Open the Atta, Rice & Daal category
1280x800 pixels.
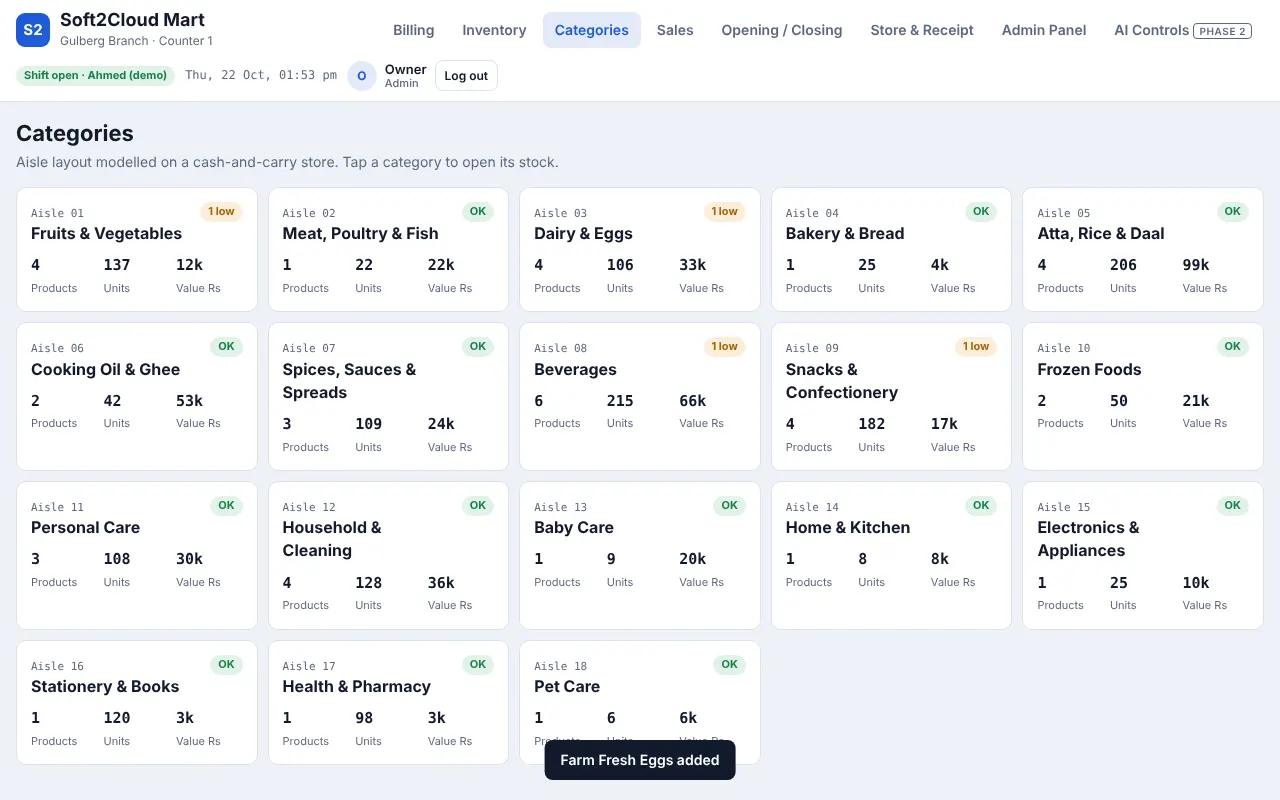point(1143,250)
